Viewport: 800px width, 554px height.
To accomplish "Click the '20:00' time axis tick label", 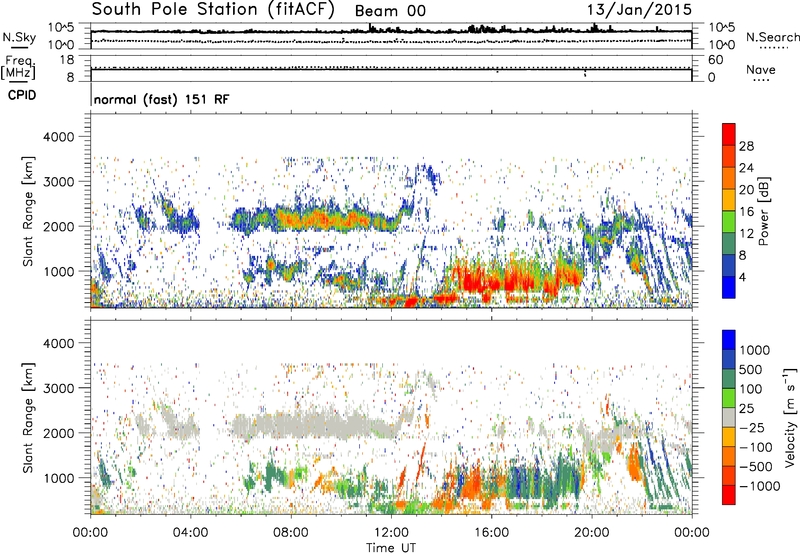I will [592, 533].
